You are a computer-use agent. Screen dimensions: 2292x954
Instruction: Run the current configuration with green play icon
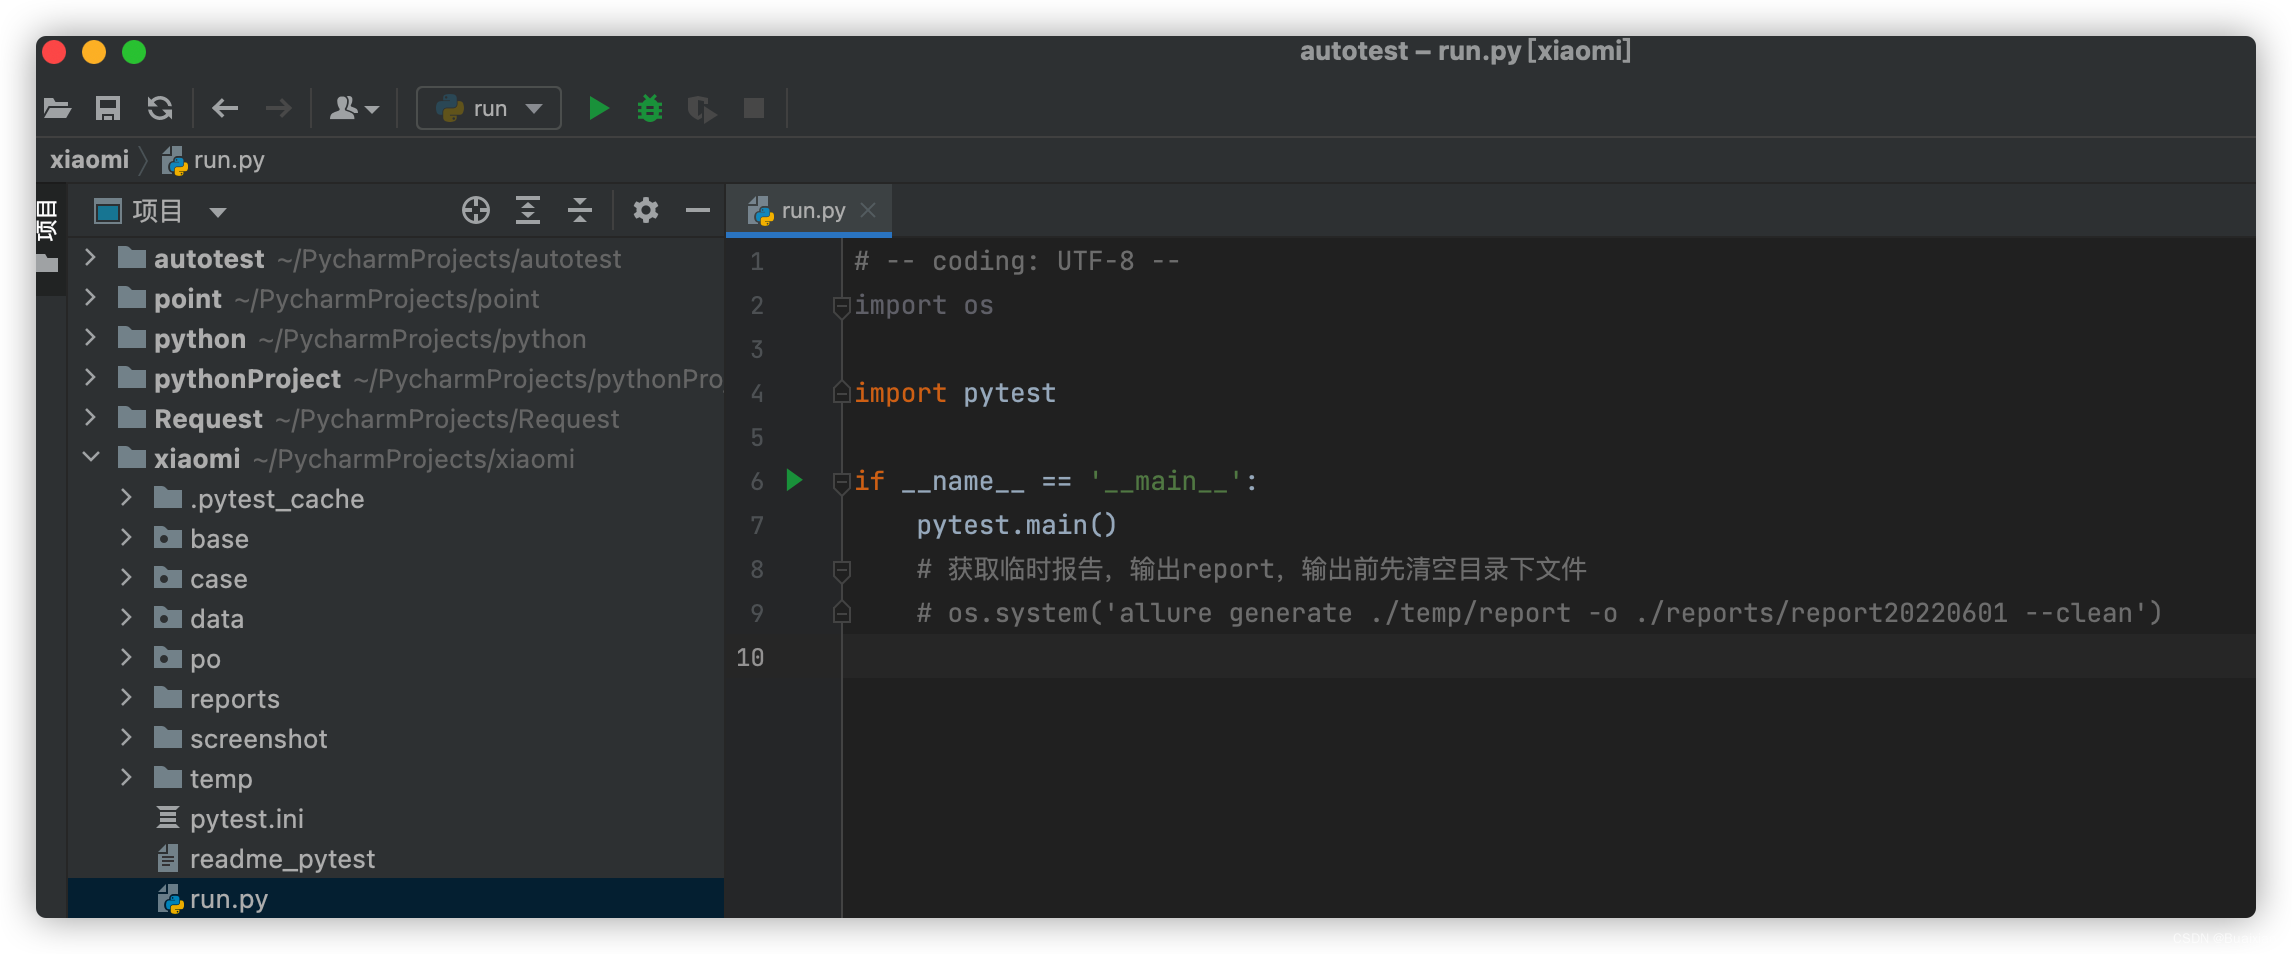(x=599, y=108)
